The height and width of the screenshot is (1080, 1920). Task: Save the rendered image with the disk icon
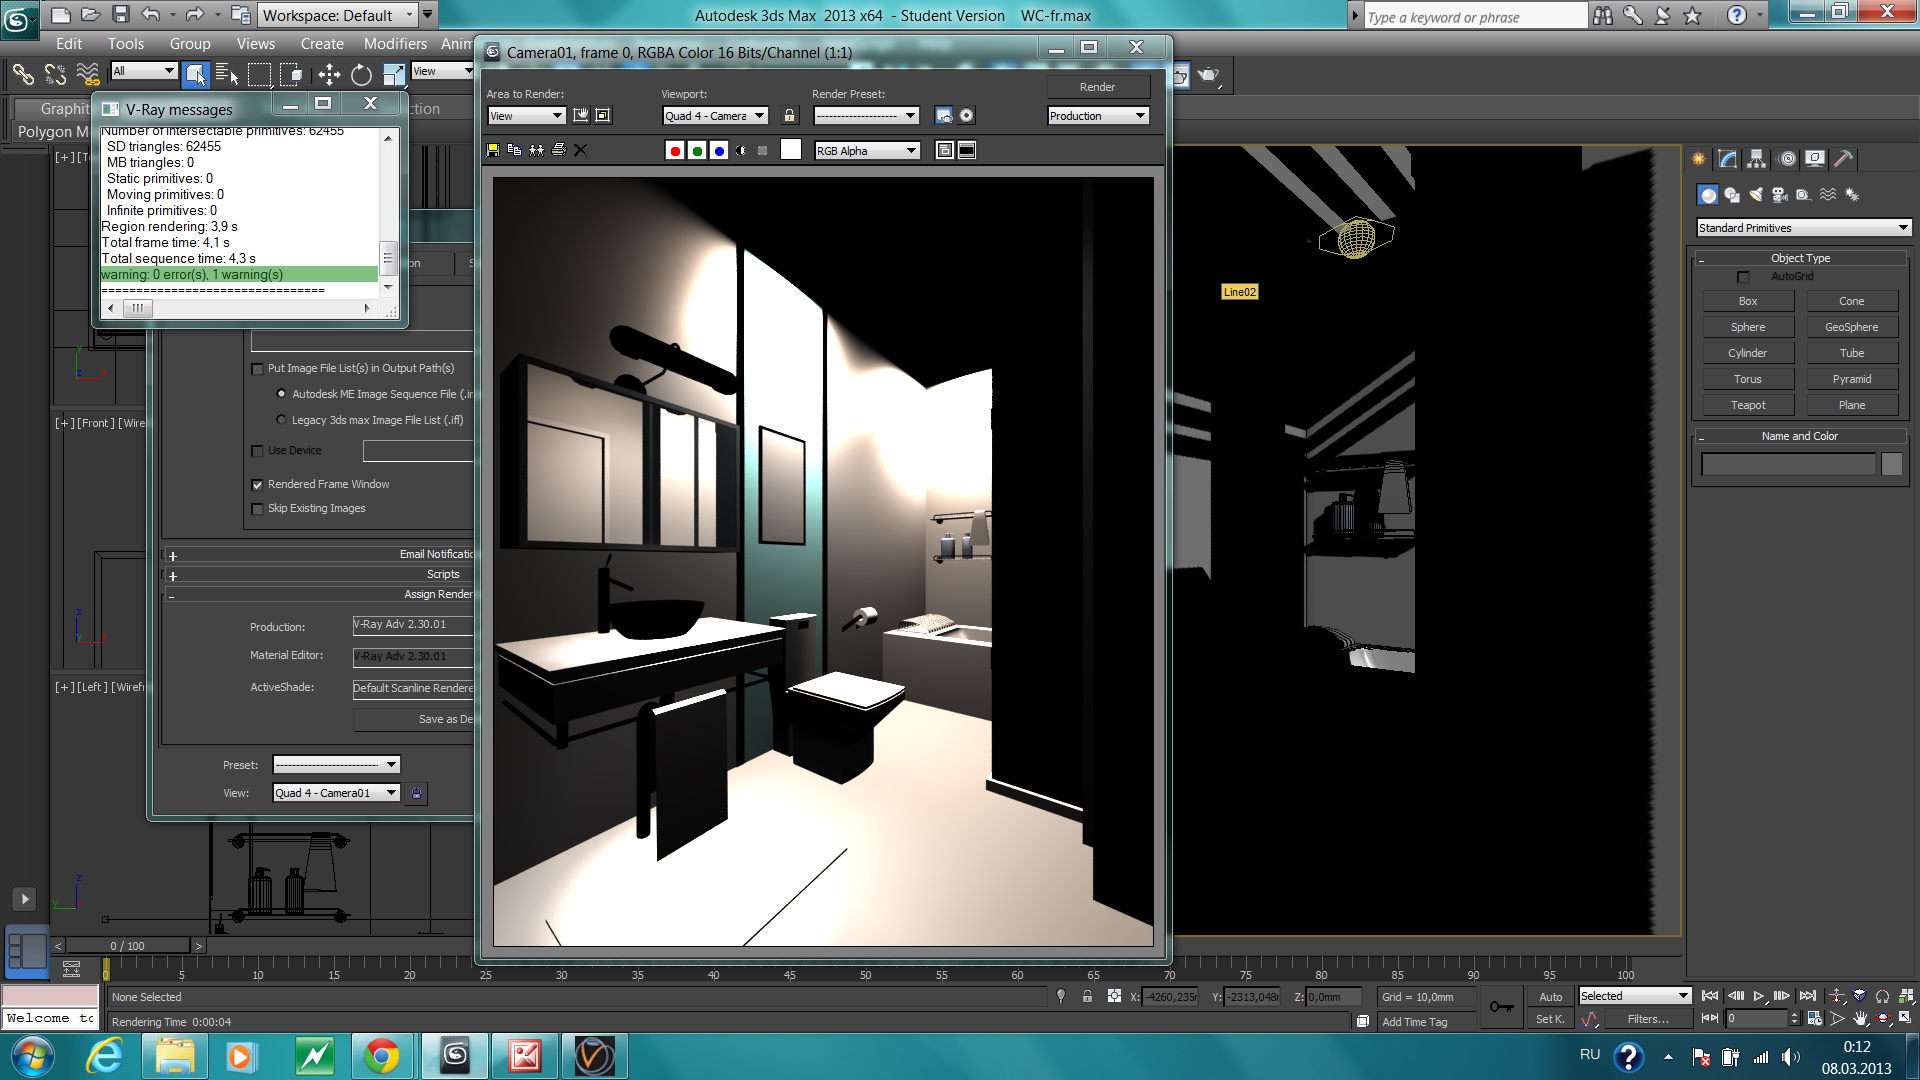(x=493, y=150)
